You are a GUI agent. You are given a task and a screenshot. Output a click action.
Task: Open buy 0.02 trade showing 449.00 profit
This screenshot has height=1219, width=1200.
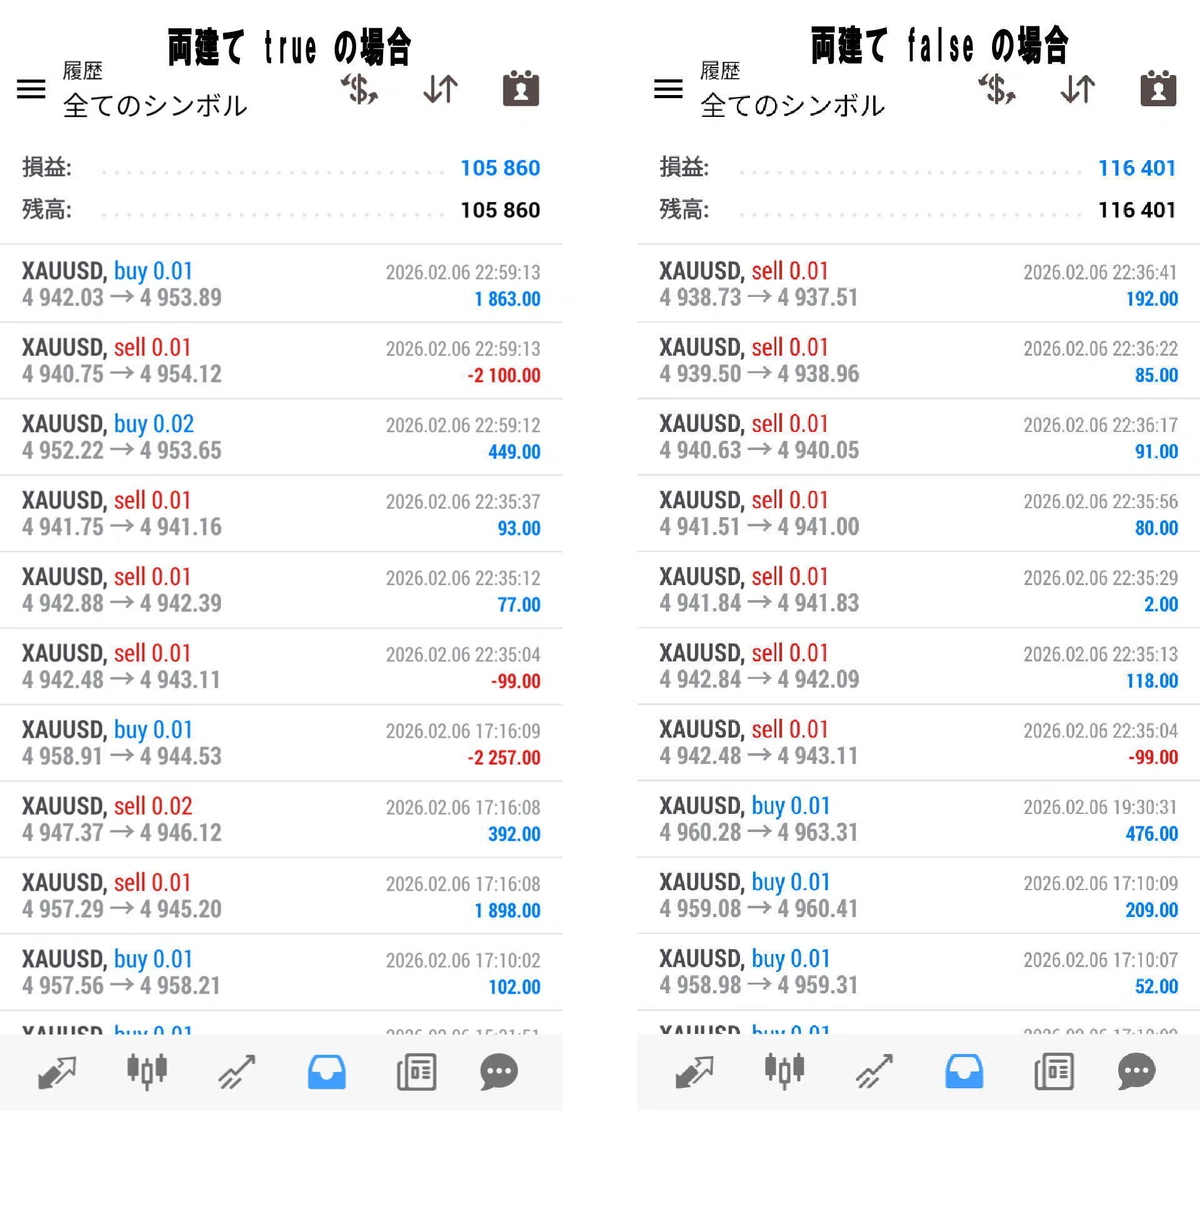281,437
